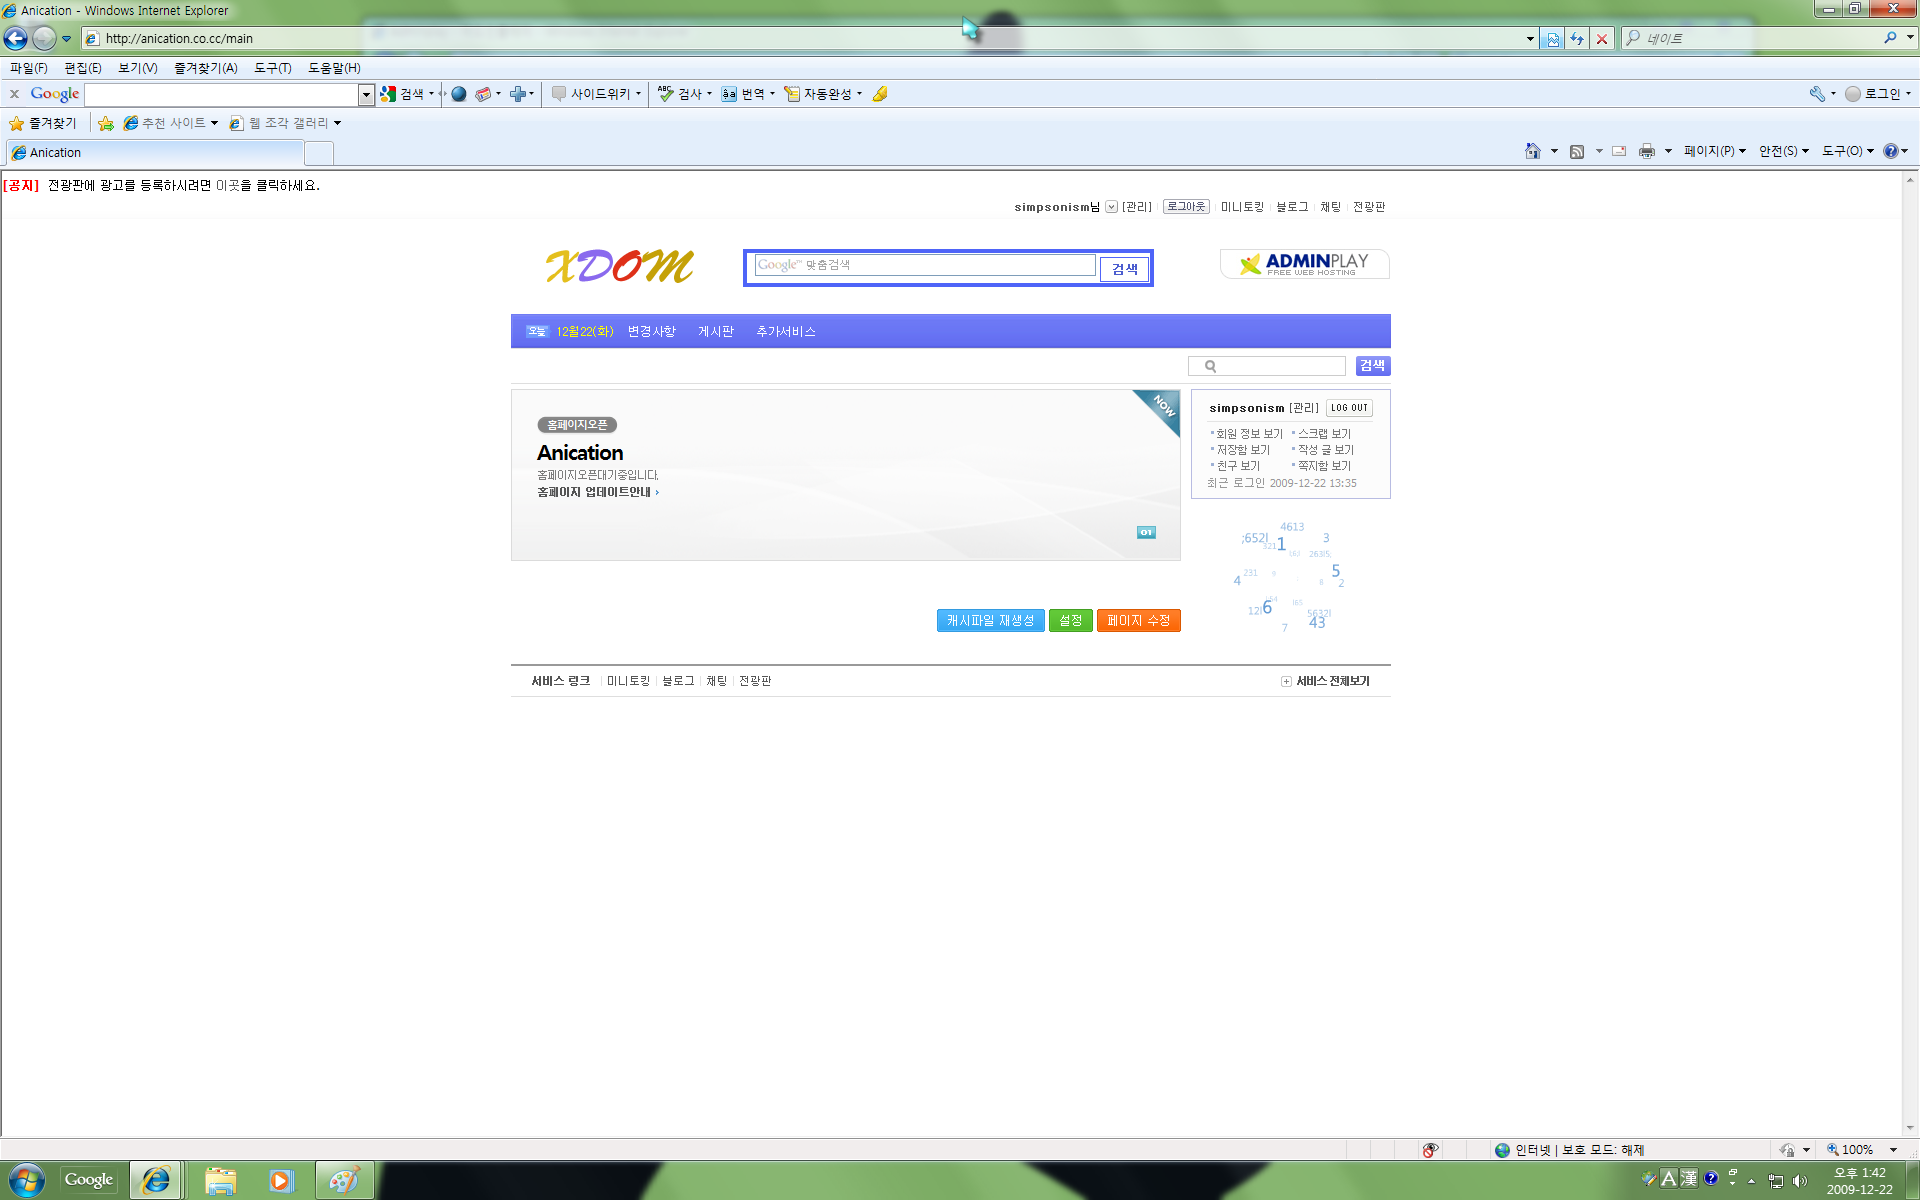Click the Google Toolbar highlighter icon

click(880, 94)
